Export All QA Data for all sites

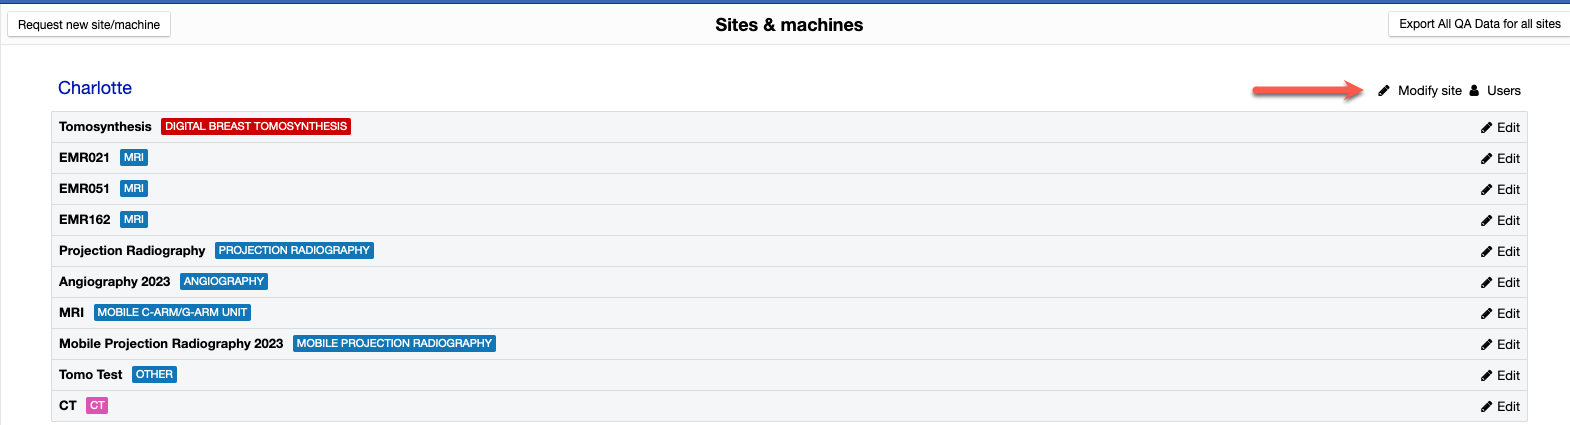pos(1479,24)
